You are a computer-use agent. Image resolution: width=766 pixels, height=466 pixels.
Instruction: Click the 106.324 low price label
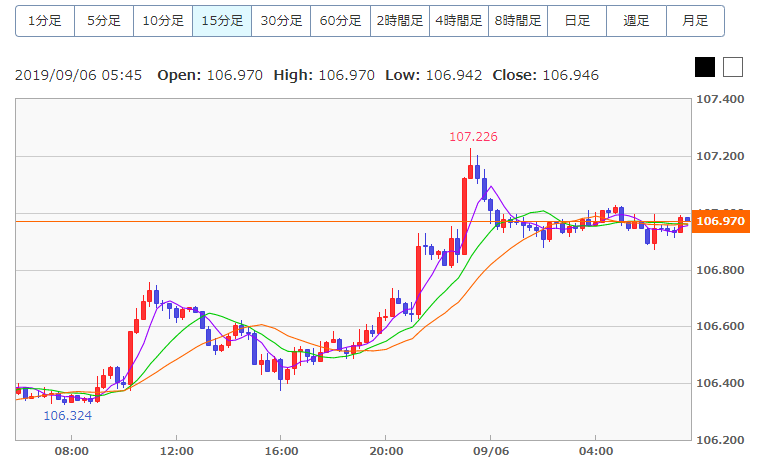click(67, 416)
